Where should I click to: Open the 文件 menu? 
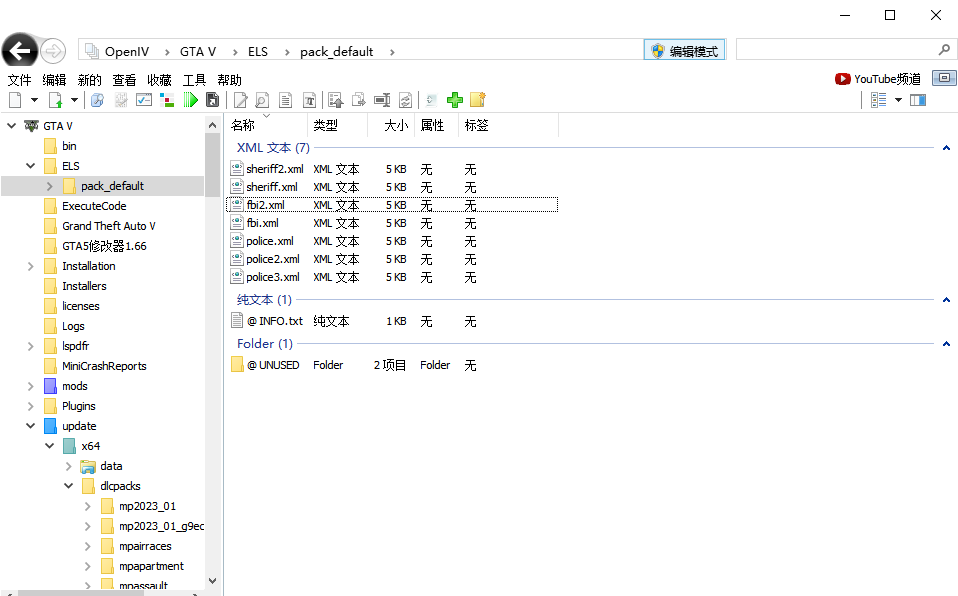point(20,80)
